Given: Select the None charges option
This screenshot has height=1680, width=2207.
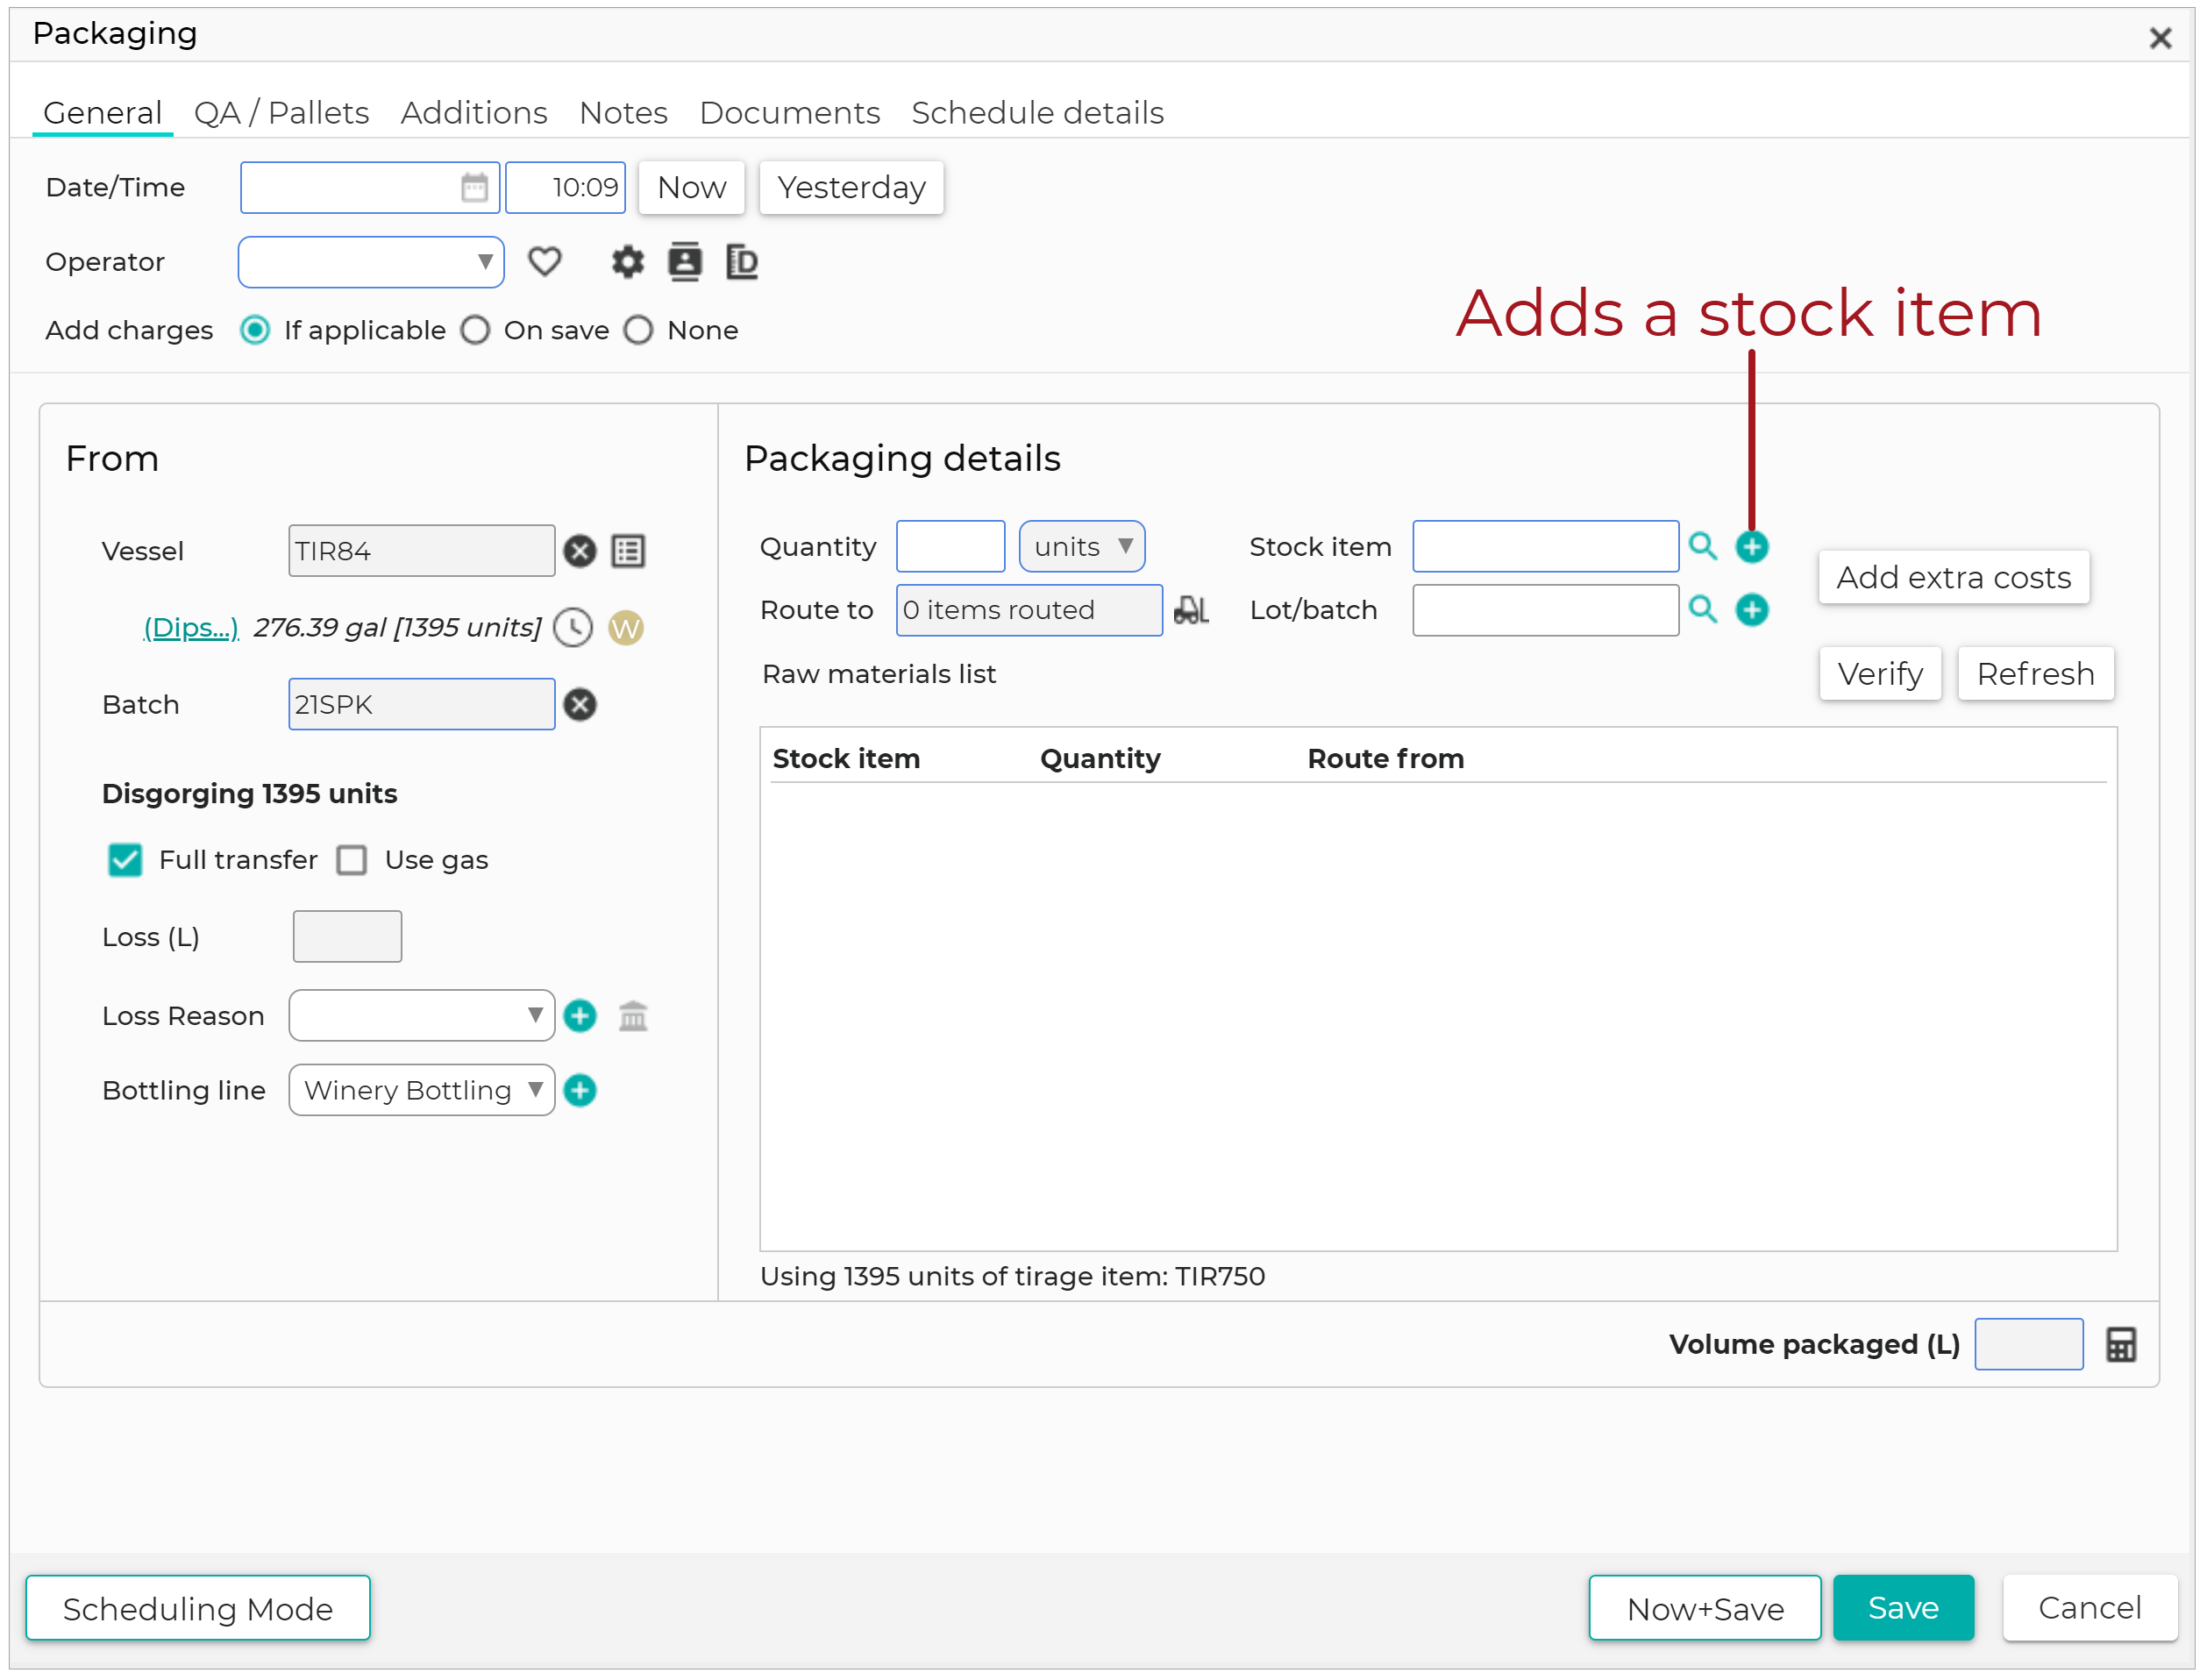Looking at the screenshot, I should (639, 330).
